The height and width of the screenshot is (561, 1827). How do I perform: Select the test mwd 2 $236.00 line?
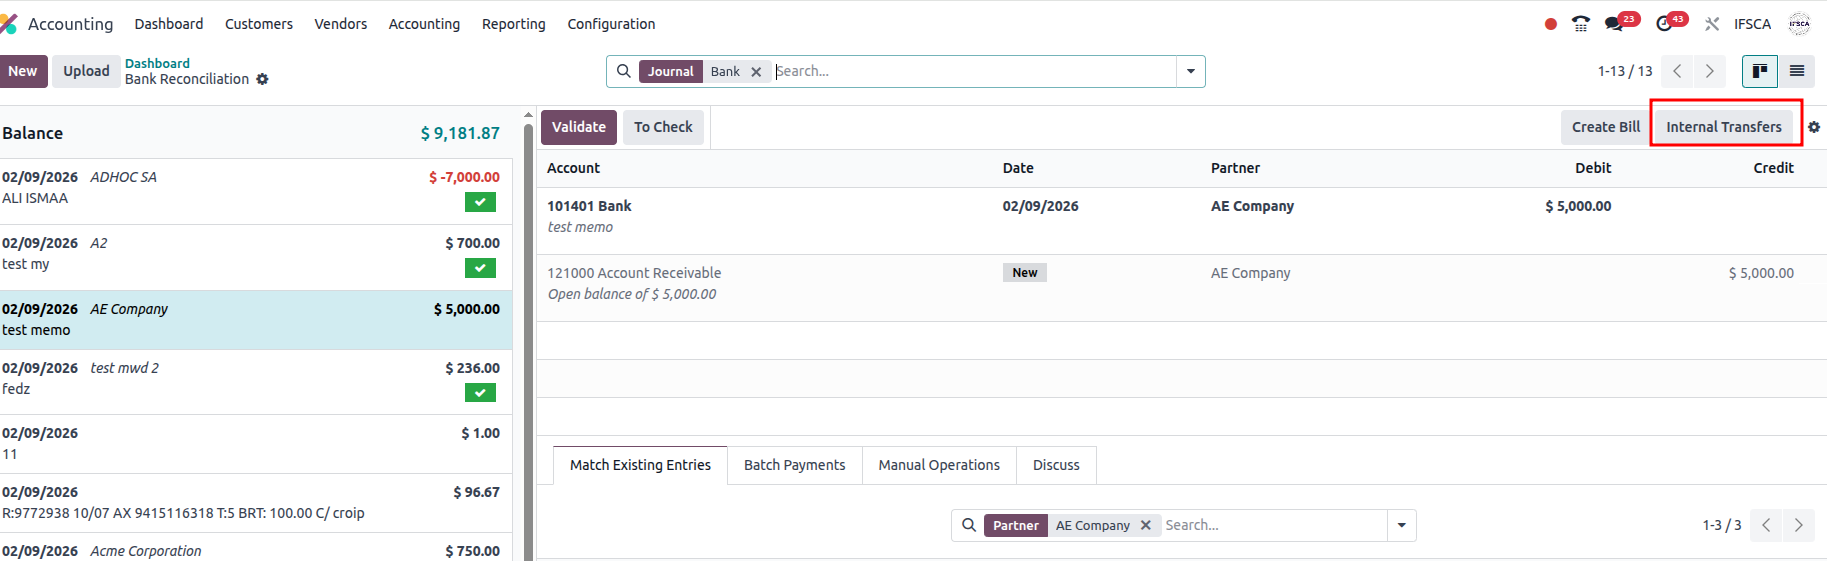[x=256, y=382]
